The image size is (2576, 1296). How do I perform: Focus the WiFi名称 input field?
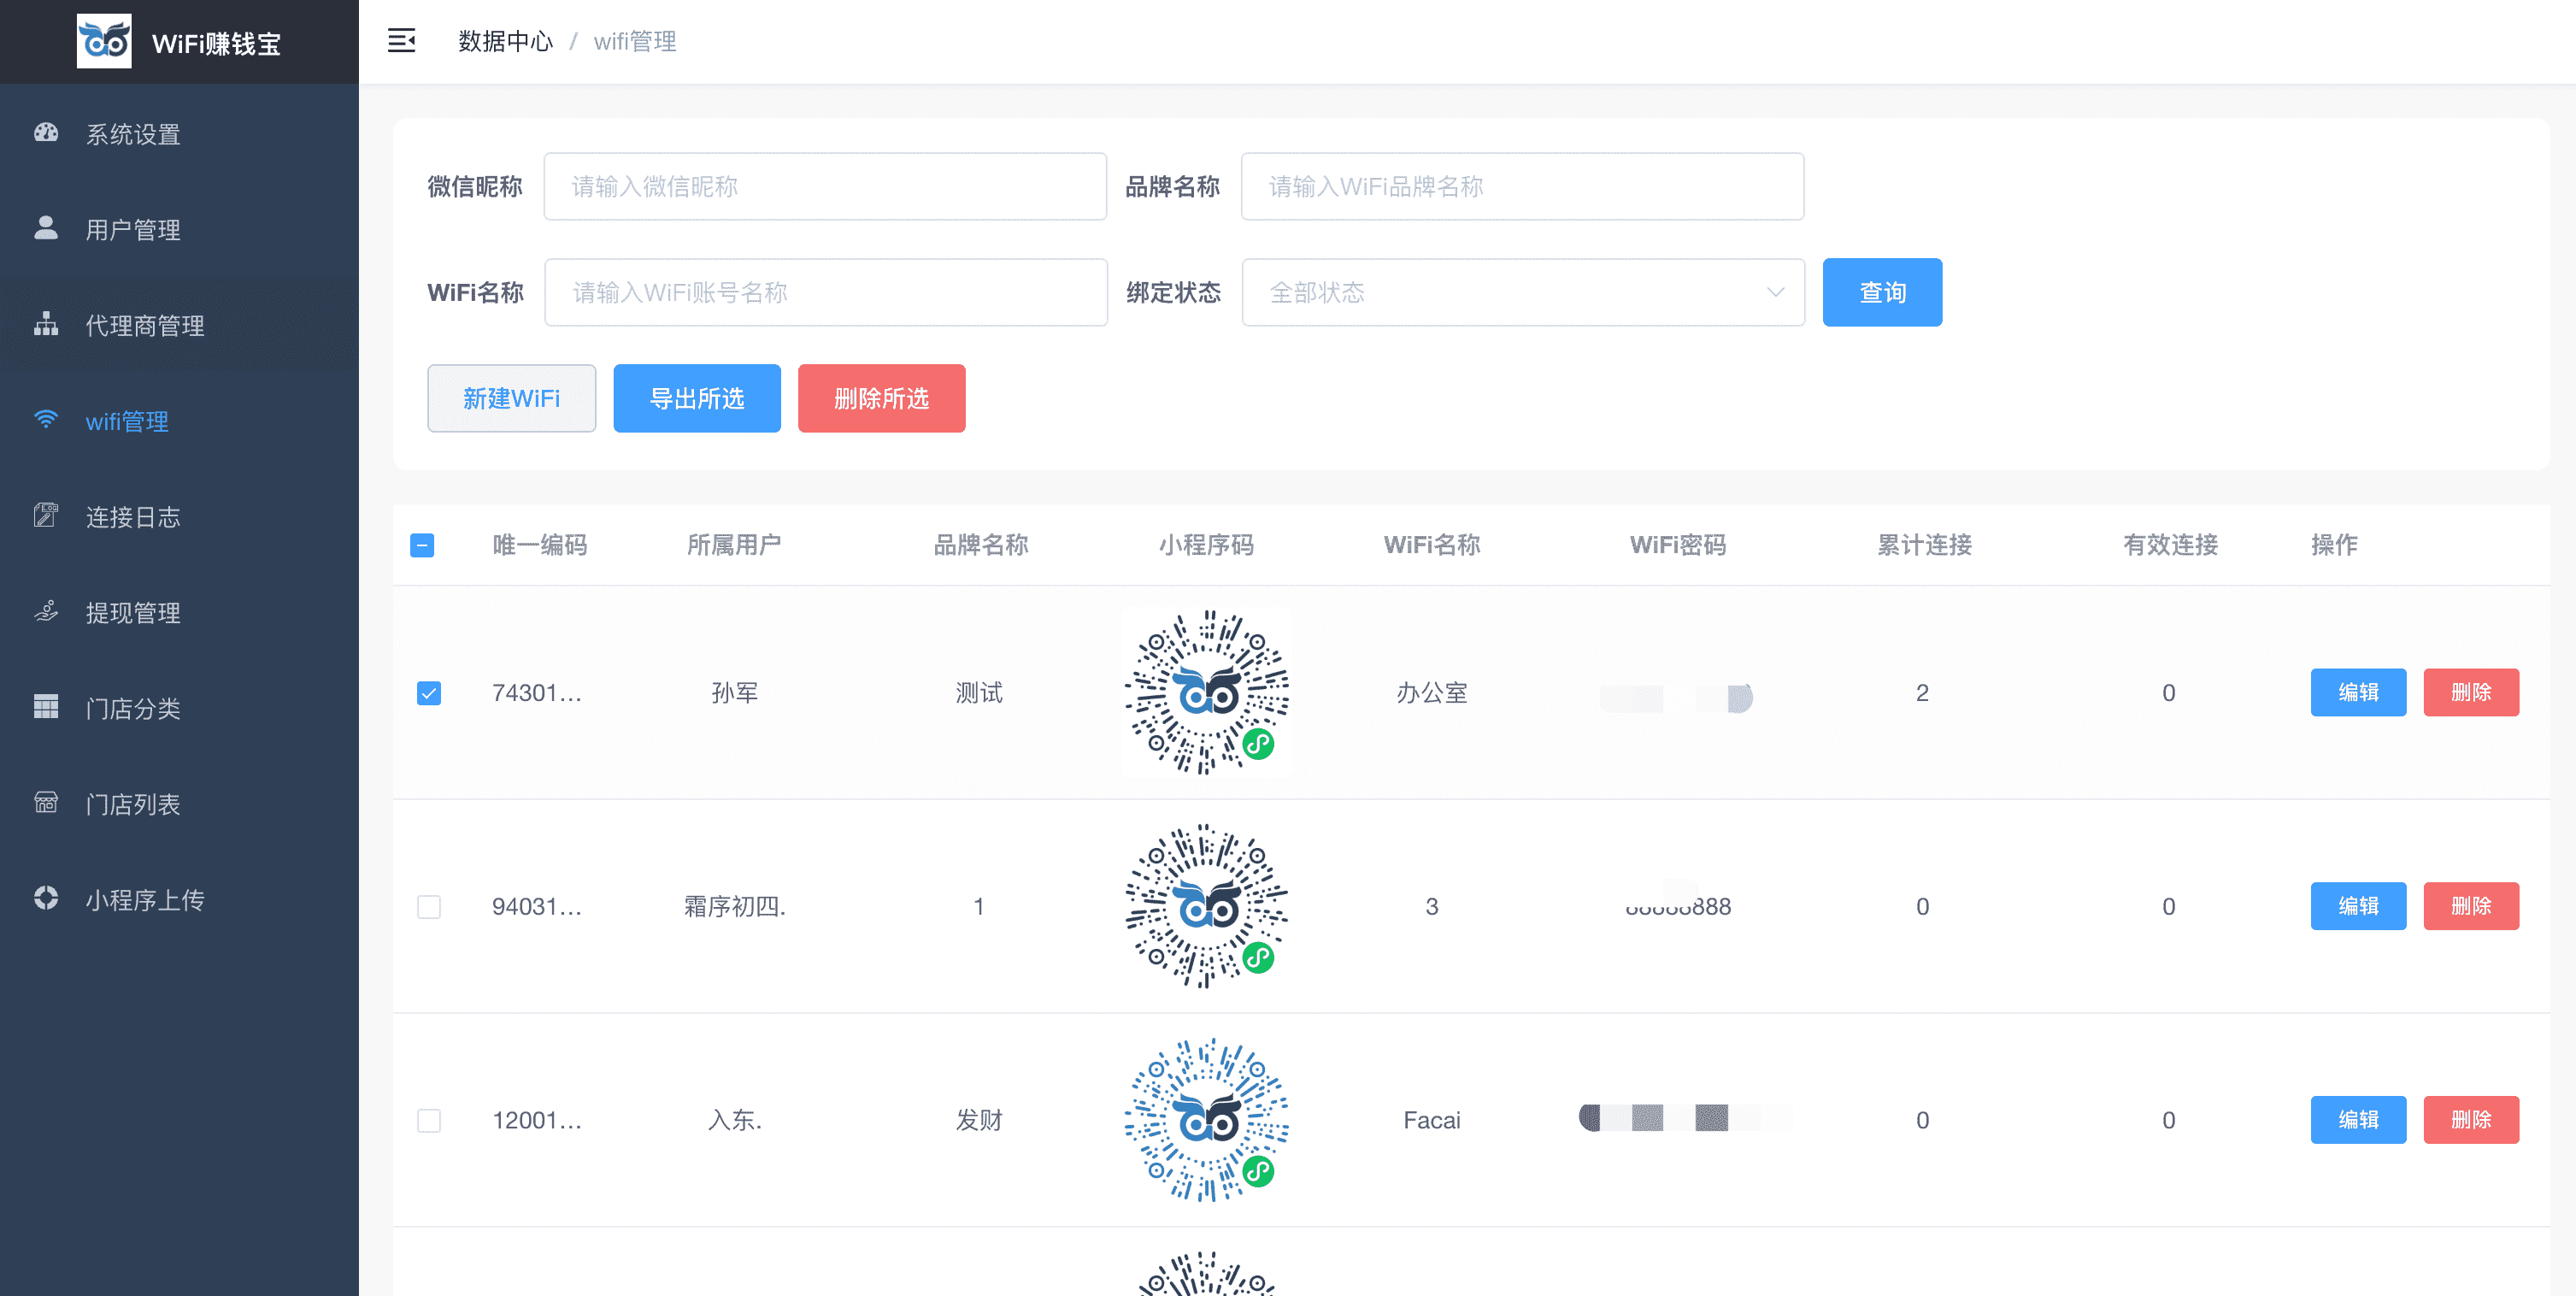click(826, 292)
